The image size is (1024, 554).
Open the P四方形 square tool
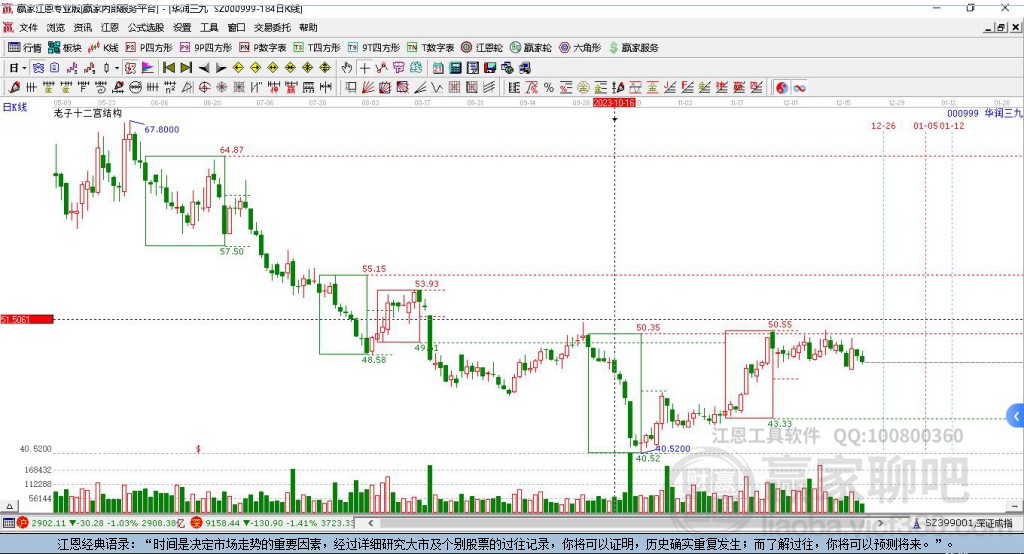149,48
